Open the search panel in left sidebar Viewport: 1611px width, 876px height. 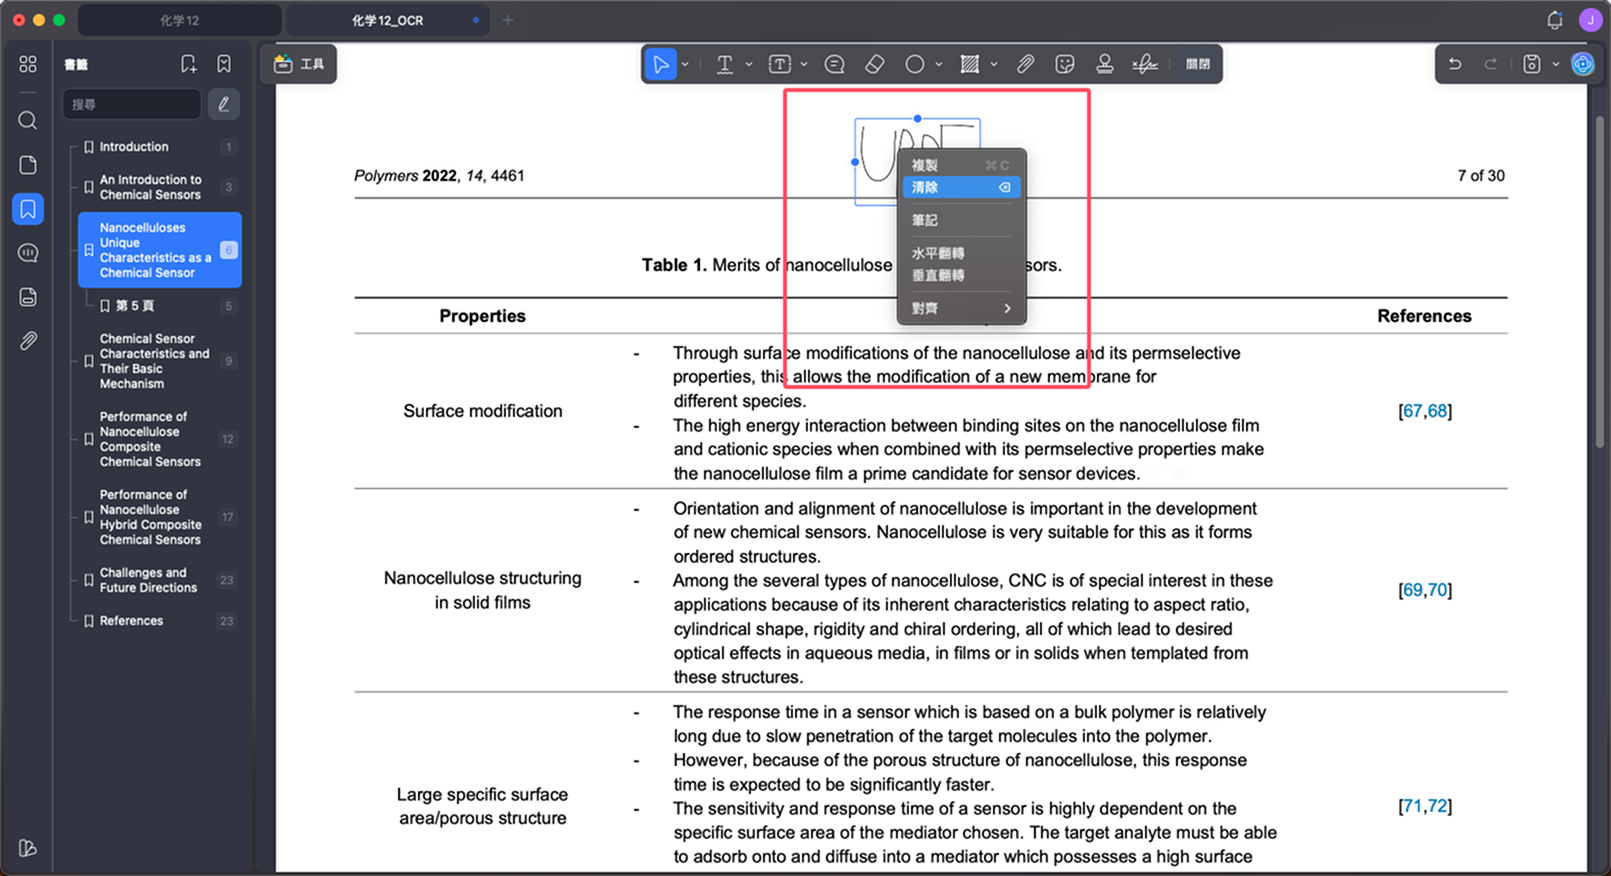click(28, 121)
